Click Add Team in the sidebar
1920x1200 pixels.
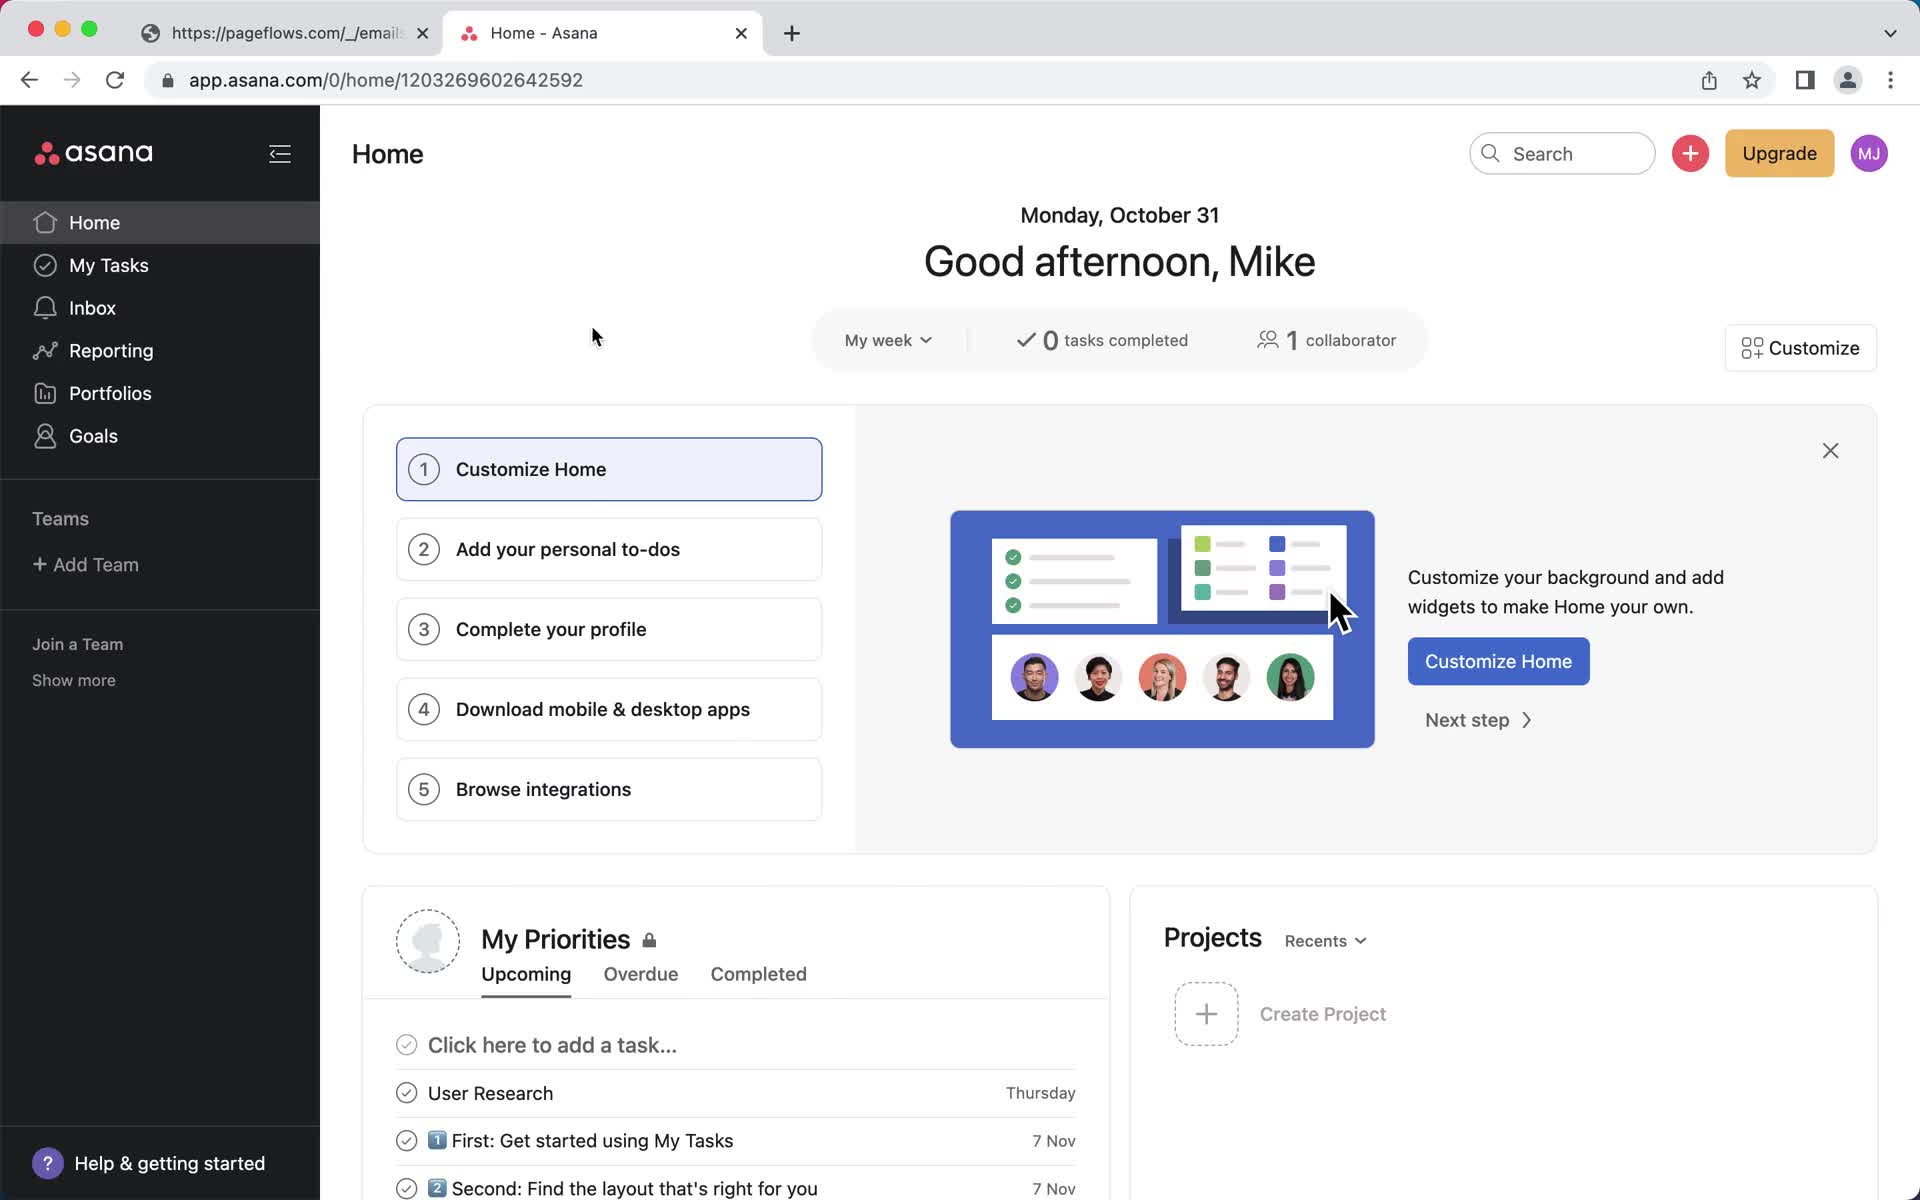pos(86,565)
